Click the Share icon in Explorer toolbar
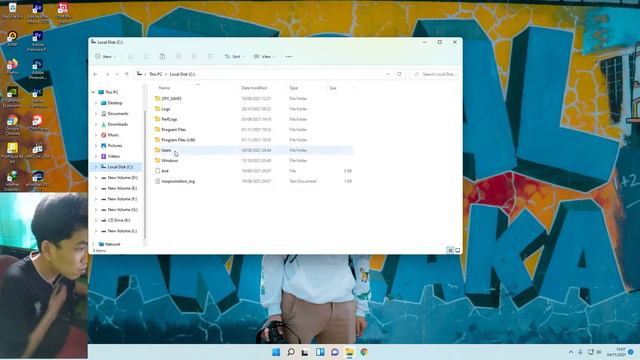This screenshot has width=640, height=360. tap(194, 56)
